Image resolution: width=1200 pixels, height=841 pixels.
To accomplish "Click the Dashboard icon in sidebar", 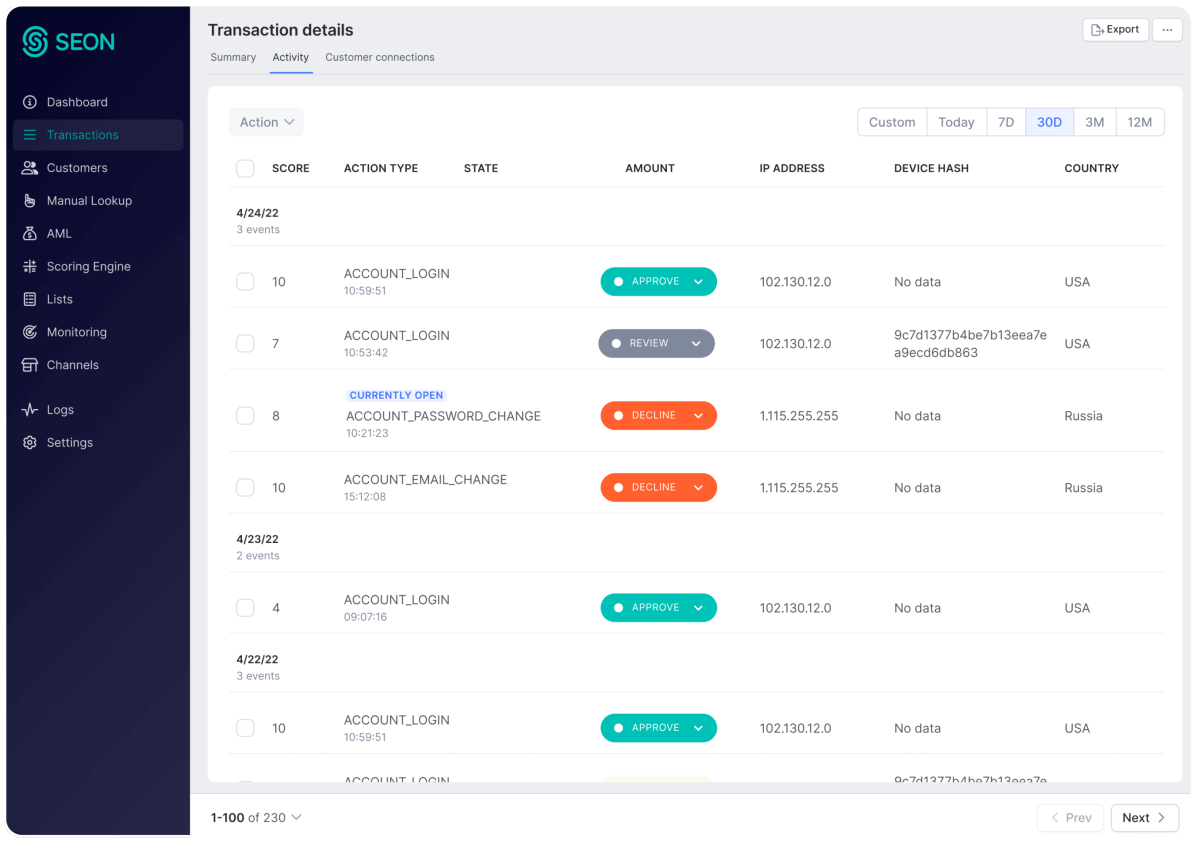I will point(30,102).
